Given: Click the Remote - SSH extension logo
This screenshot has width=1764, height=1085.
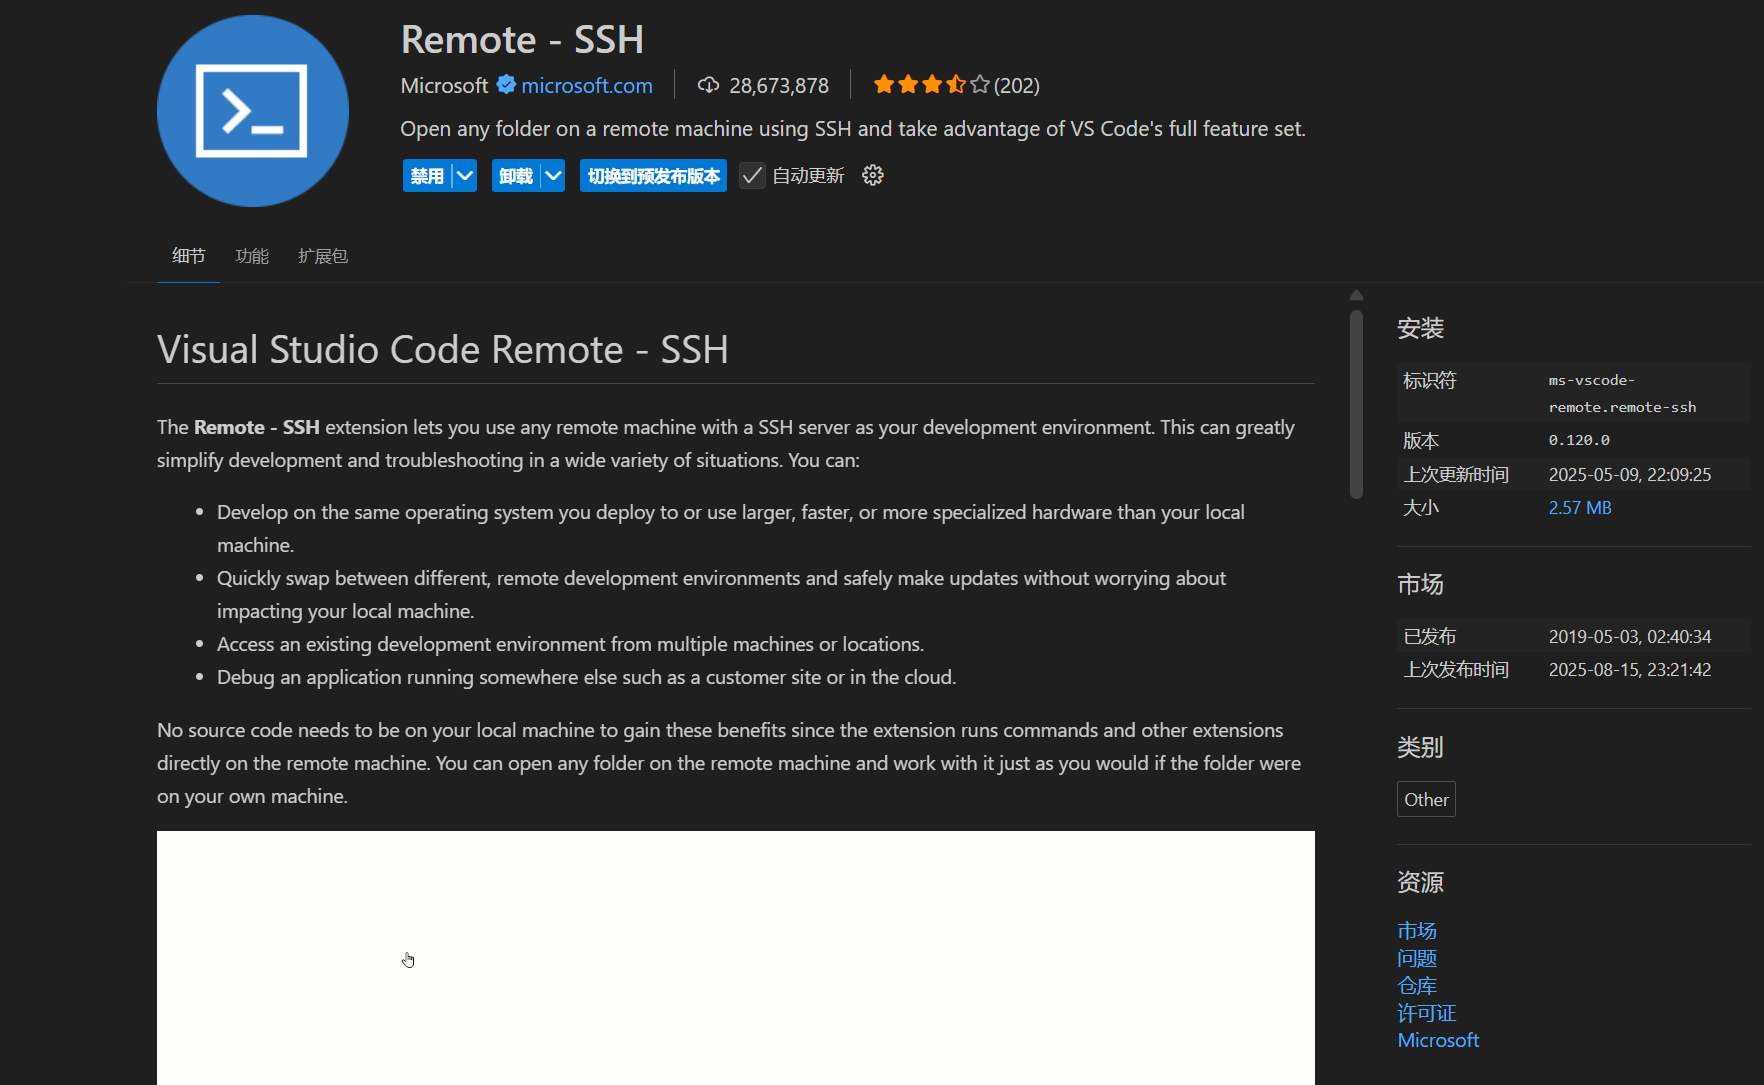Looking at the screenshot, I should coord(252,110).
